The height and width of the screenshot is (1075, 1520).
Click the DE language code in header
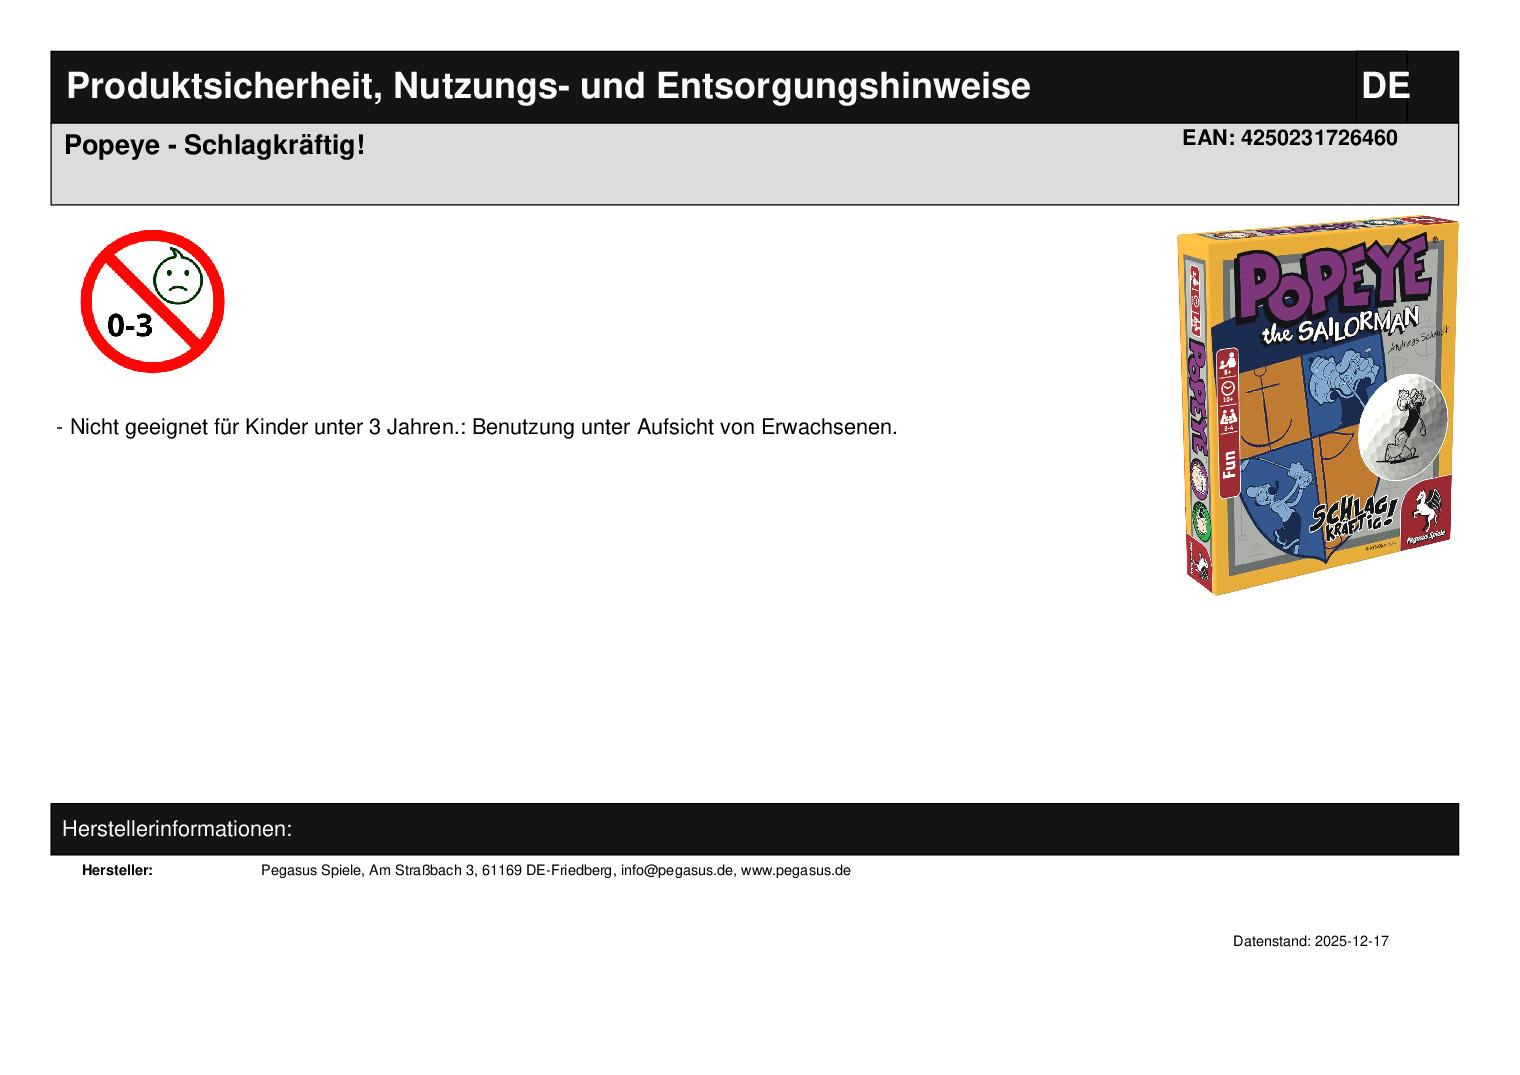[x=1384, y=87]
